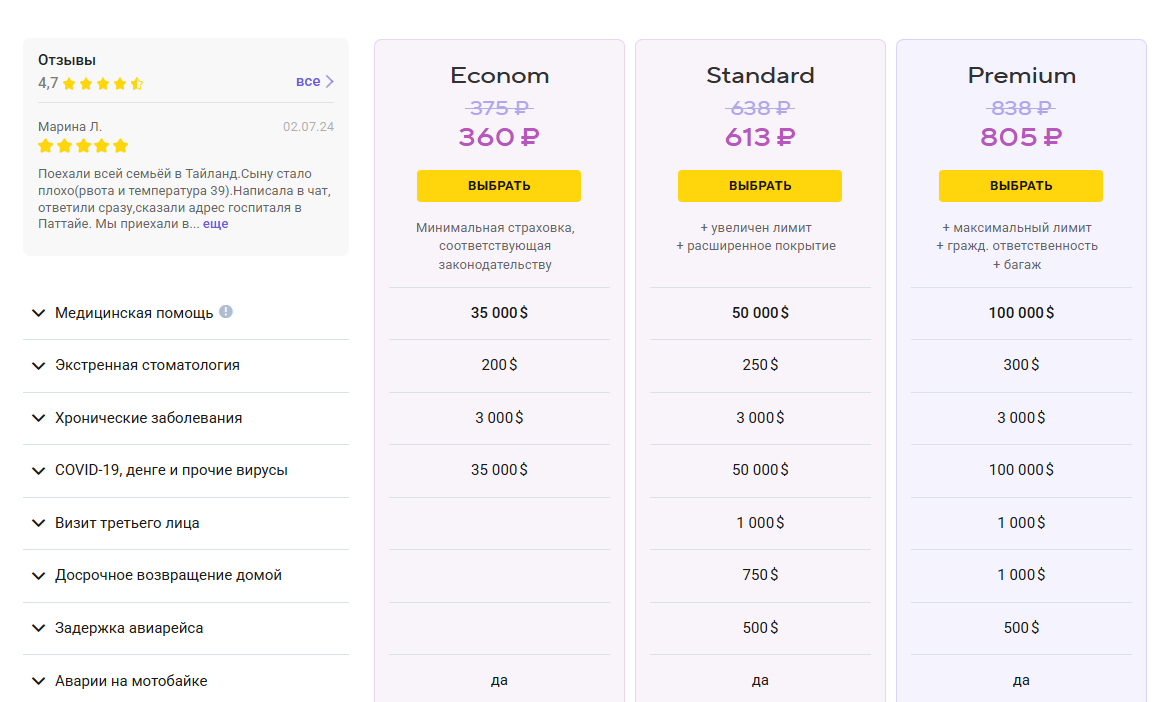Expand Досрочное возвращение домой row
The image size is (1159, 702).
pyautogui.click(x=39, y=575)
